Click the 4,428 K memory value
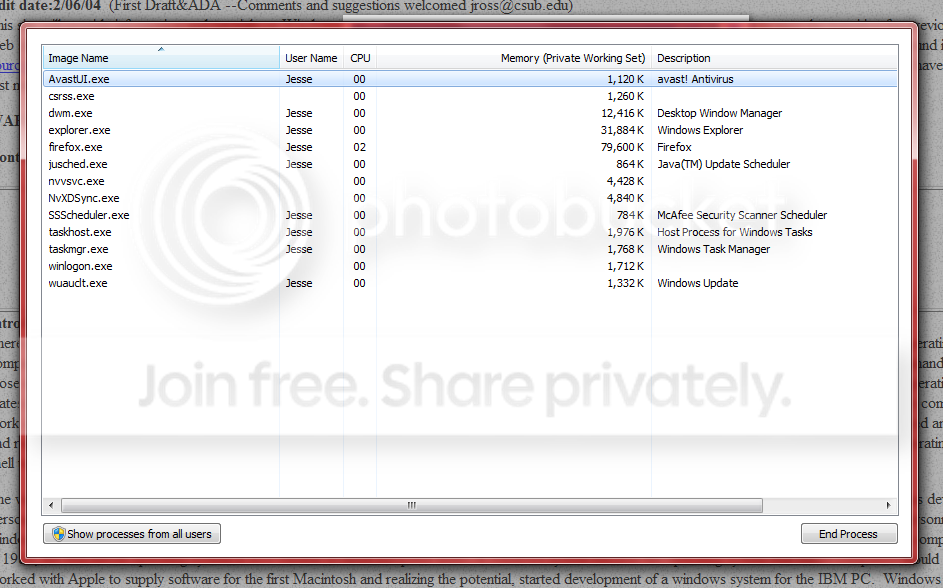 click(625, 181)
